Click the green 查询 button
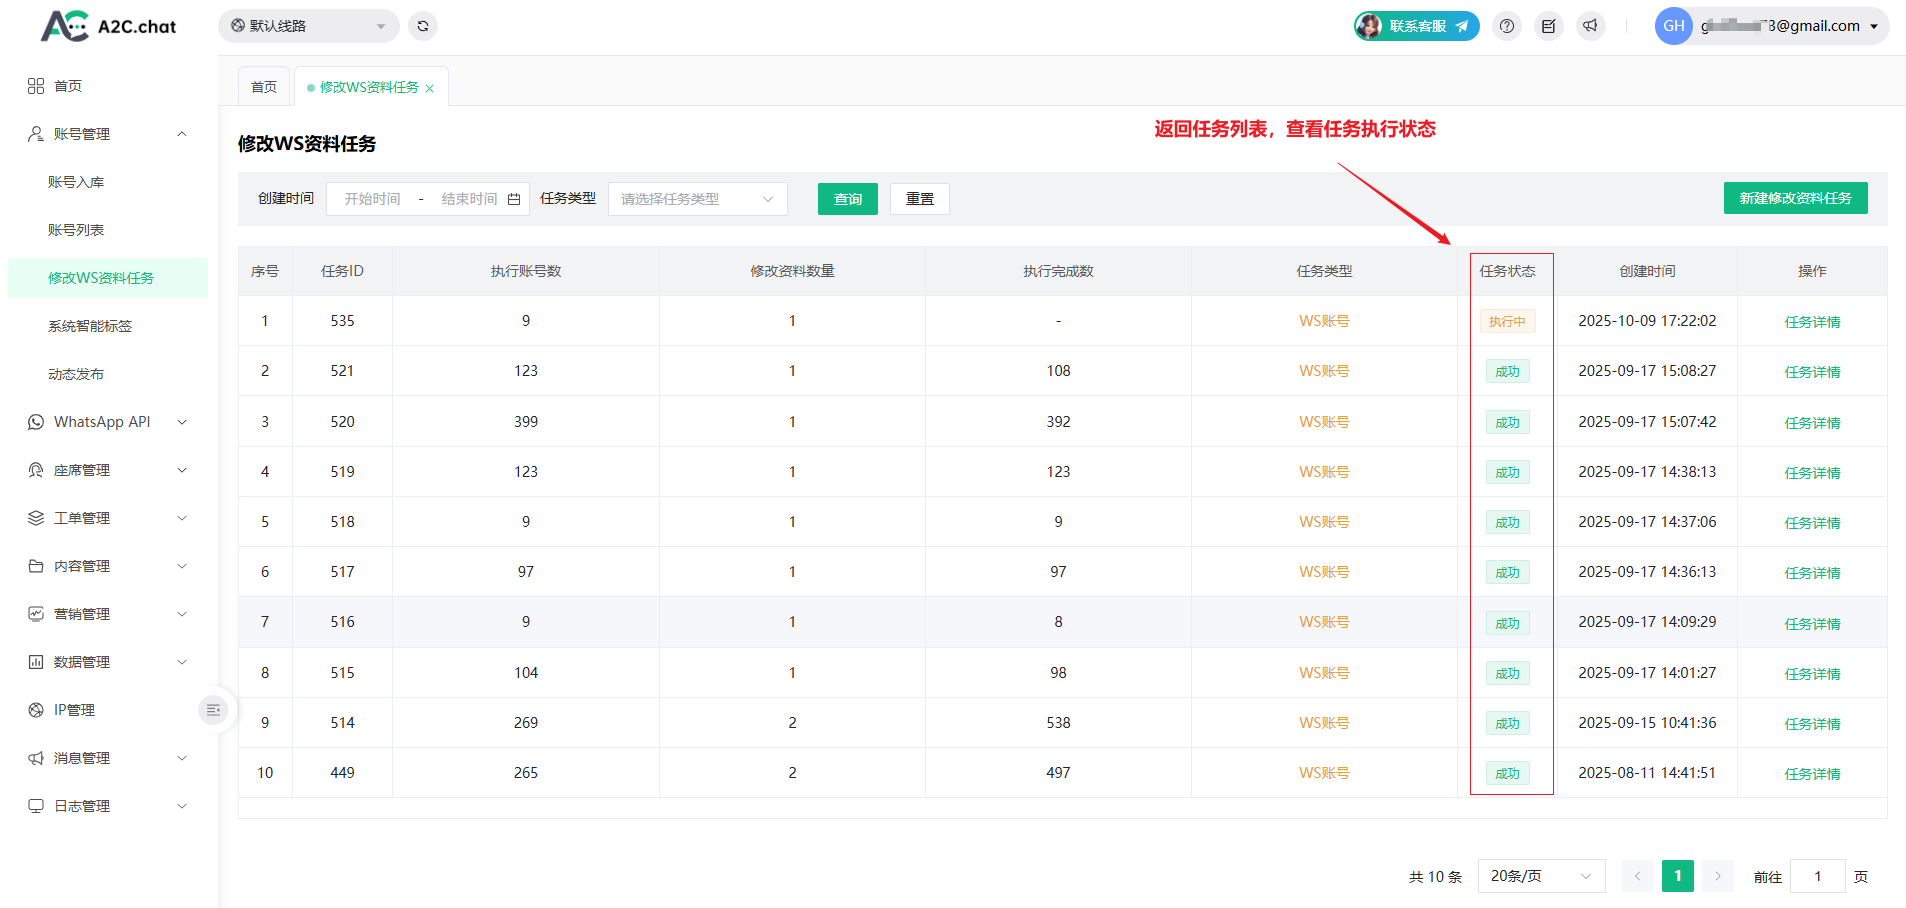This screenshot has width=1906, height=908. 847,199
